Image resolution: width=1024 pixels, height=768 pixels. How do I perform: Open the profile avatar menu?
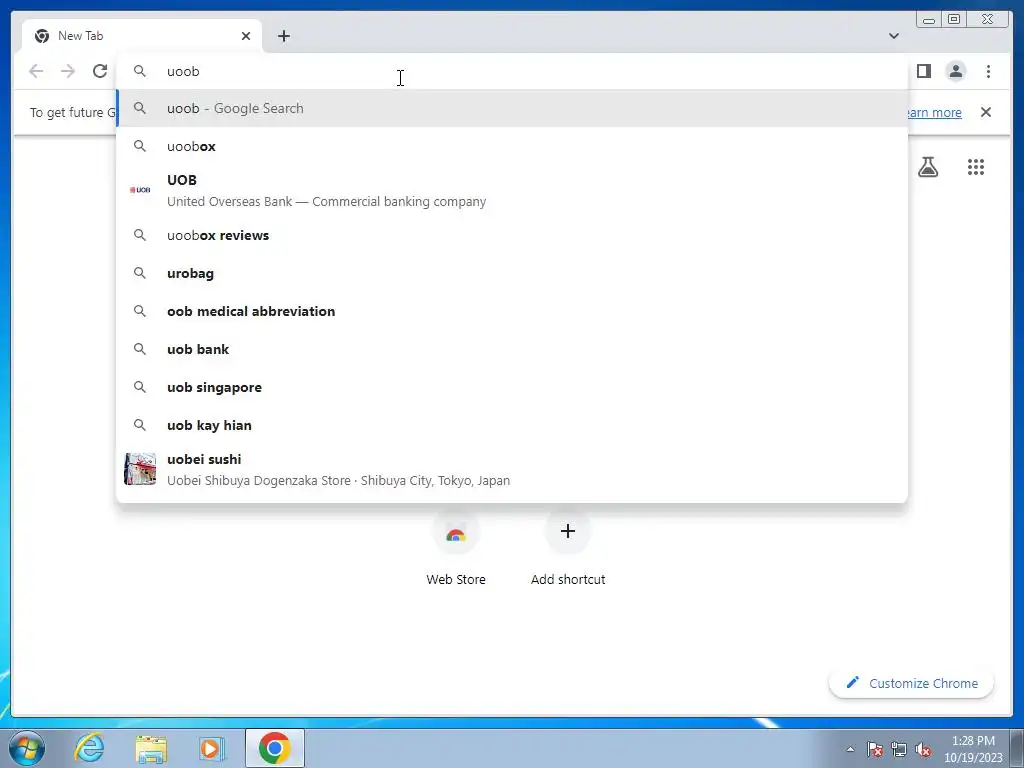point(955,71)
